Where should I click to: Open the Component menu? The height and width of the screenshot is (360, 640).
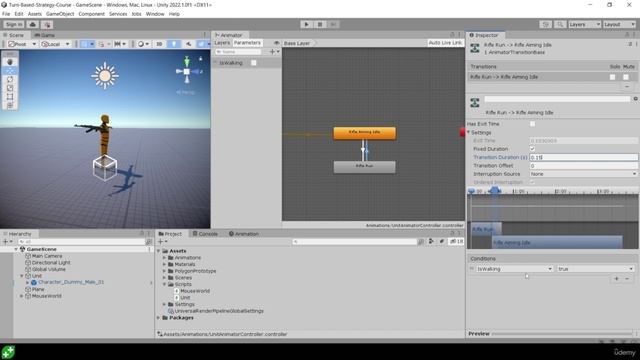(91, 14)
